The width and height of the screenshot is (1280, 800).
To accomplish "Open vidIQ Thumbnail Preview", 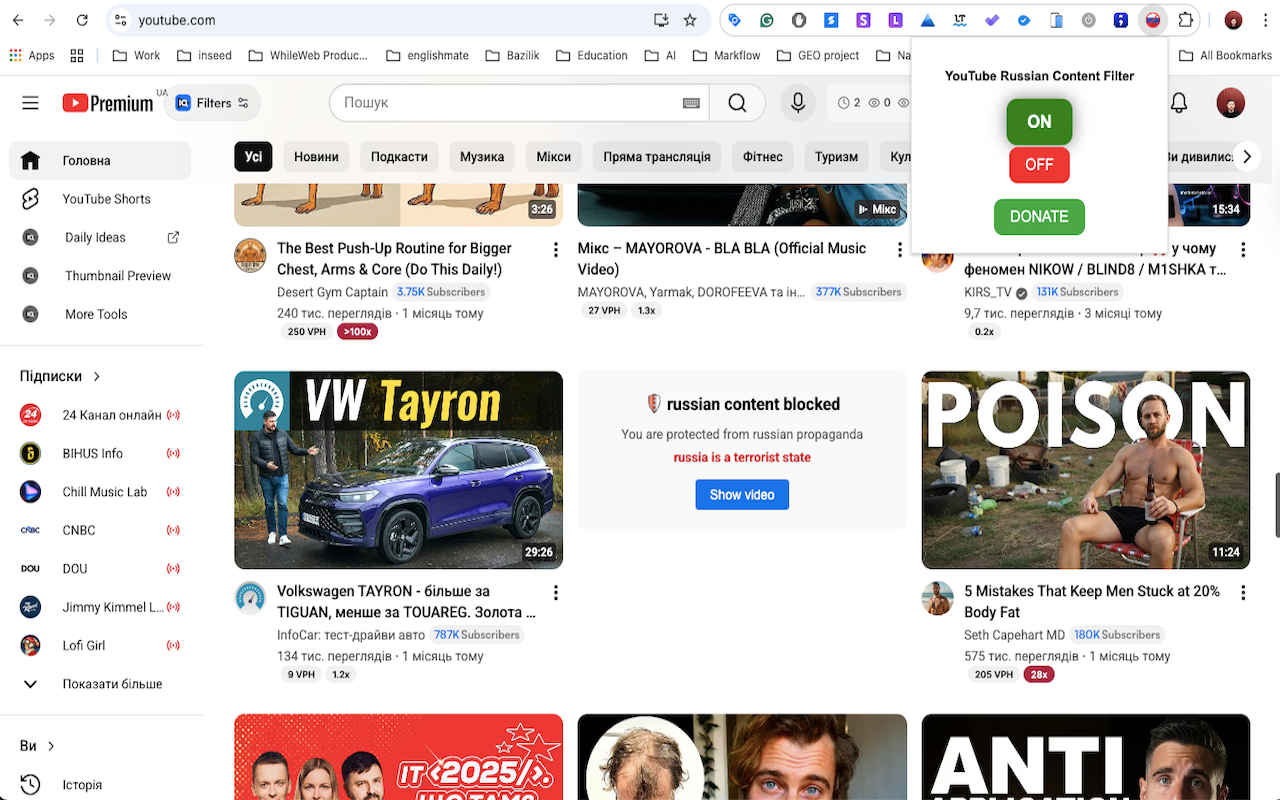I will coord(100,275).
